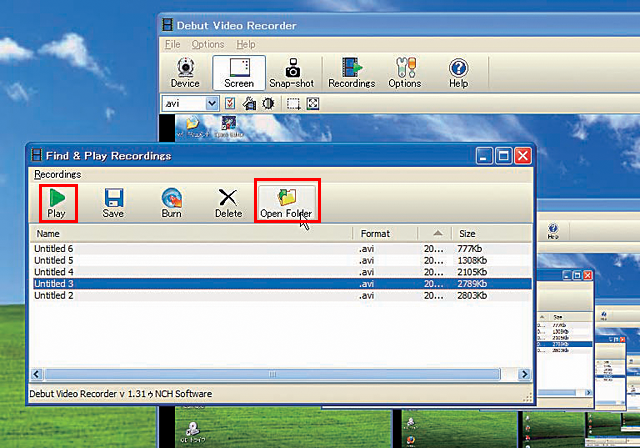Open the Options tools icon in Debut
This screenshot has height=448, width=640.
405,73
